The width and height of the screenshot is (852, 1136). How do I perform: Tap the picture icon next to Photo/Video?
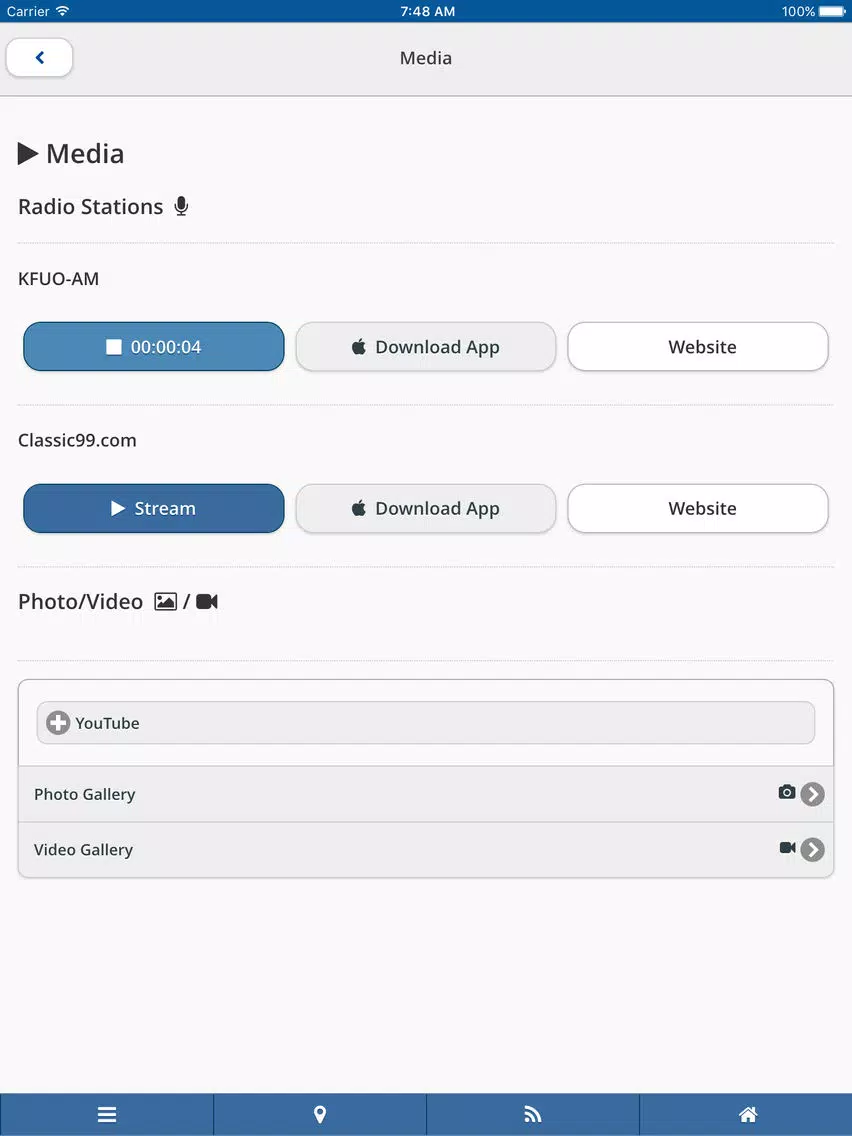(x=165, y=602)
